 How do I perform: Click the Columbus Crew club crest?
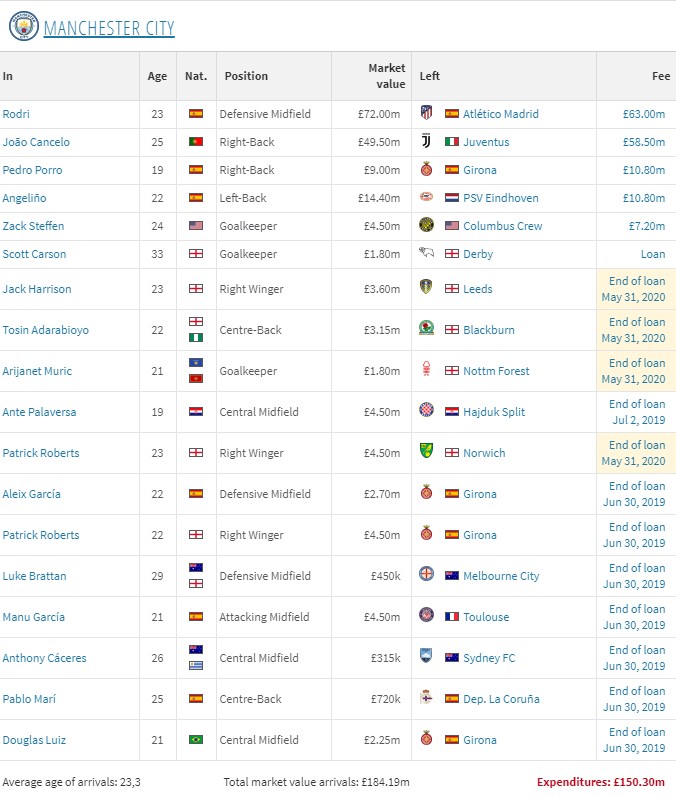(x=427, y=226)
